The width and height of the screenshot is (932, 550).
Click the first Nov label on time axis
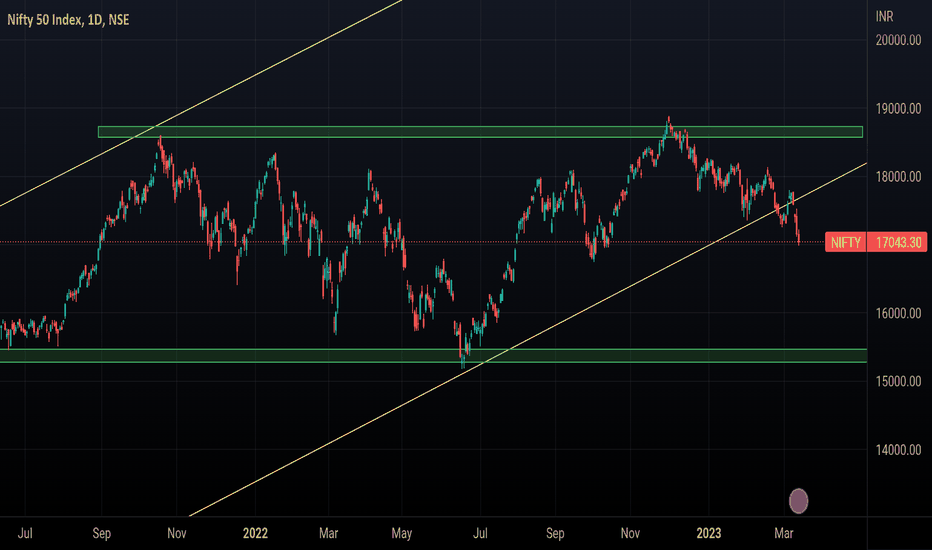pos(177,533)
